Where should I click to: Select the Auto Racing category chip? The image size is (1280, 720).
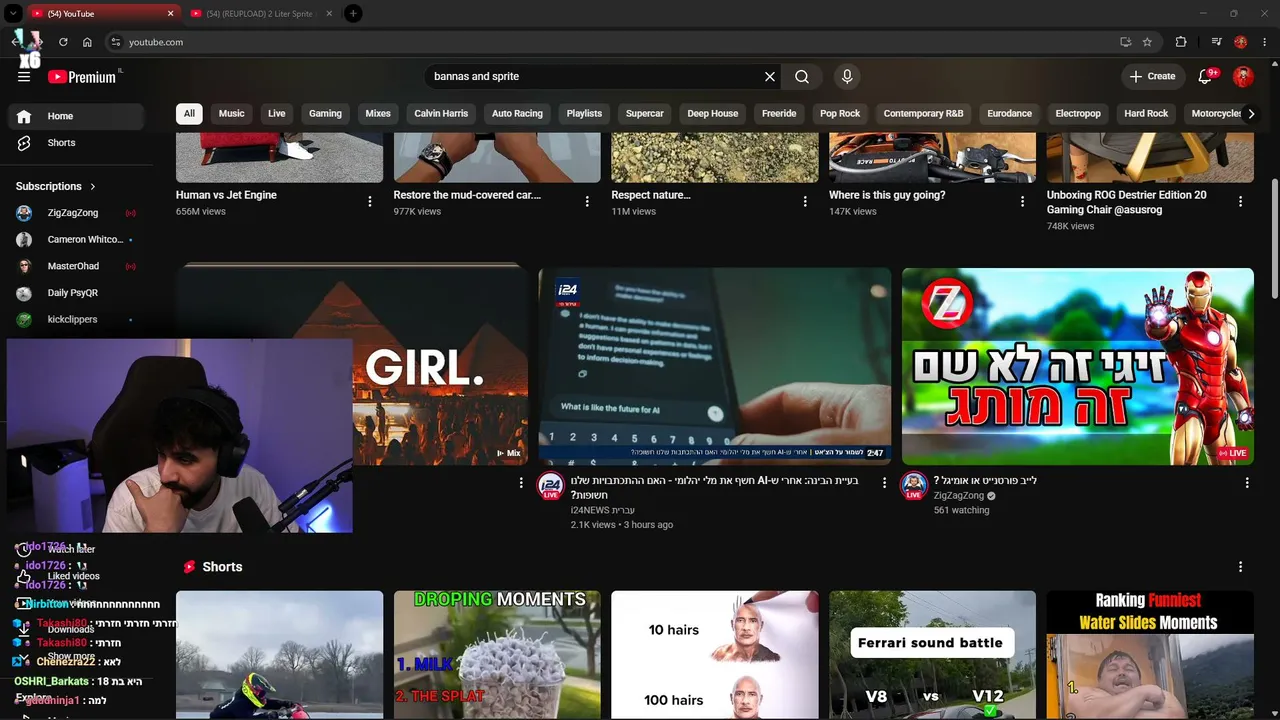point(517,114)
